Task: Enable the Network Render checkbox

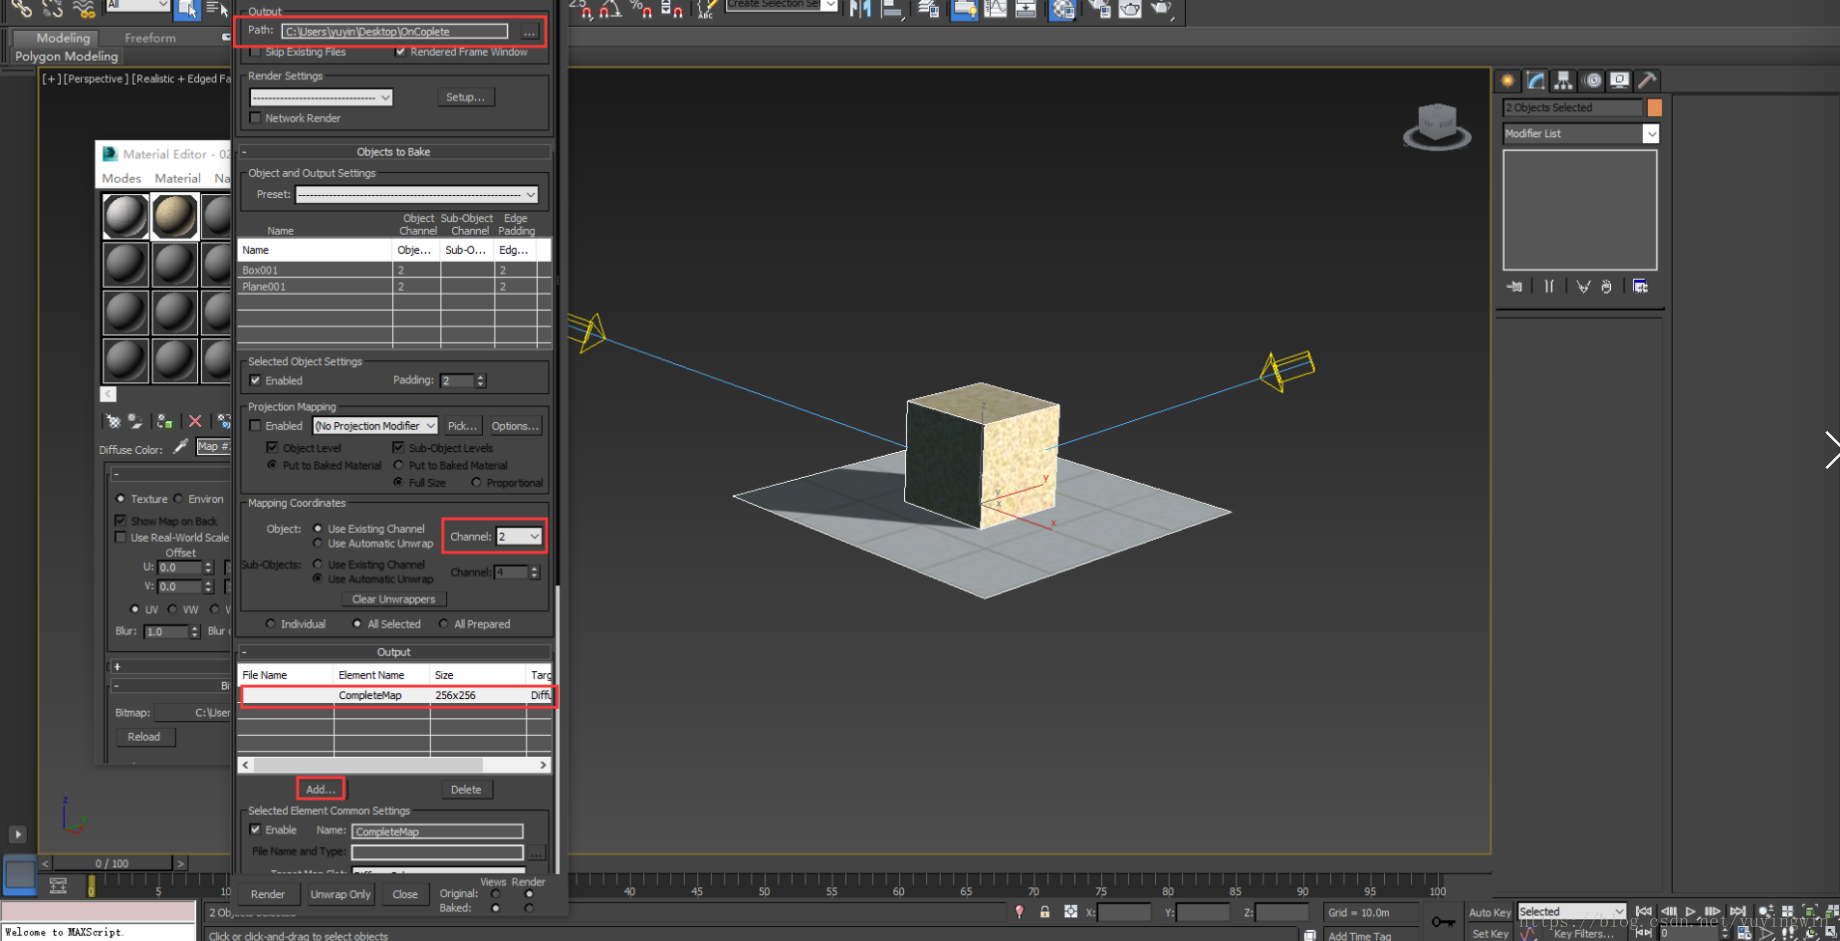Action: (x=256, y=118)
